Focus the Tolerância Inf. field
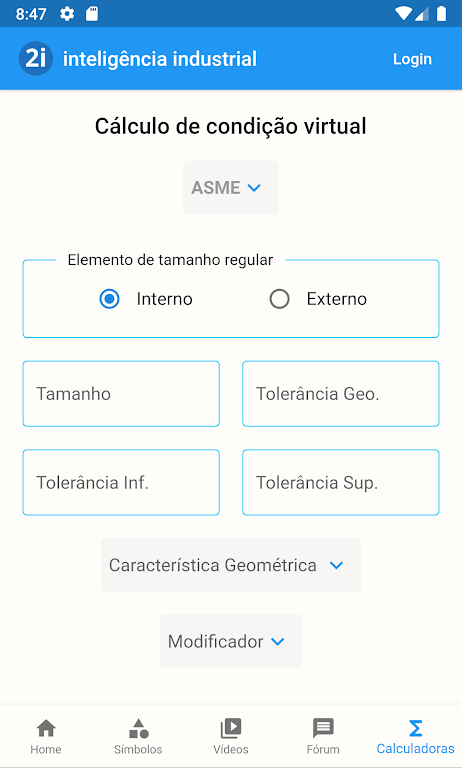The width and height of the screenshot is (462, 768). click(x=121, y=482)
